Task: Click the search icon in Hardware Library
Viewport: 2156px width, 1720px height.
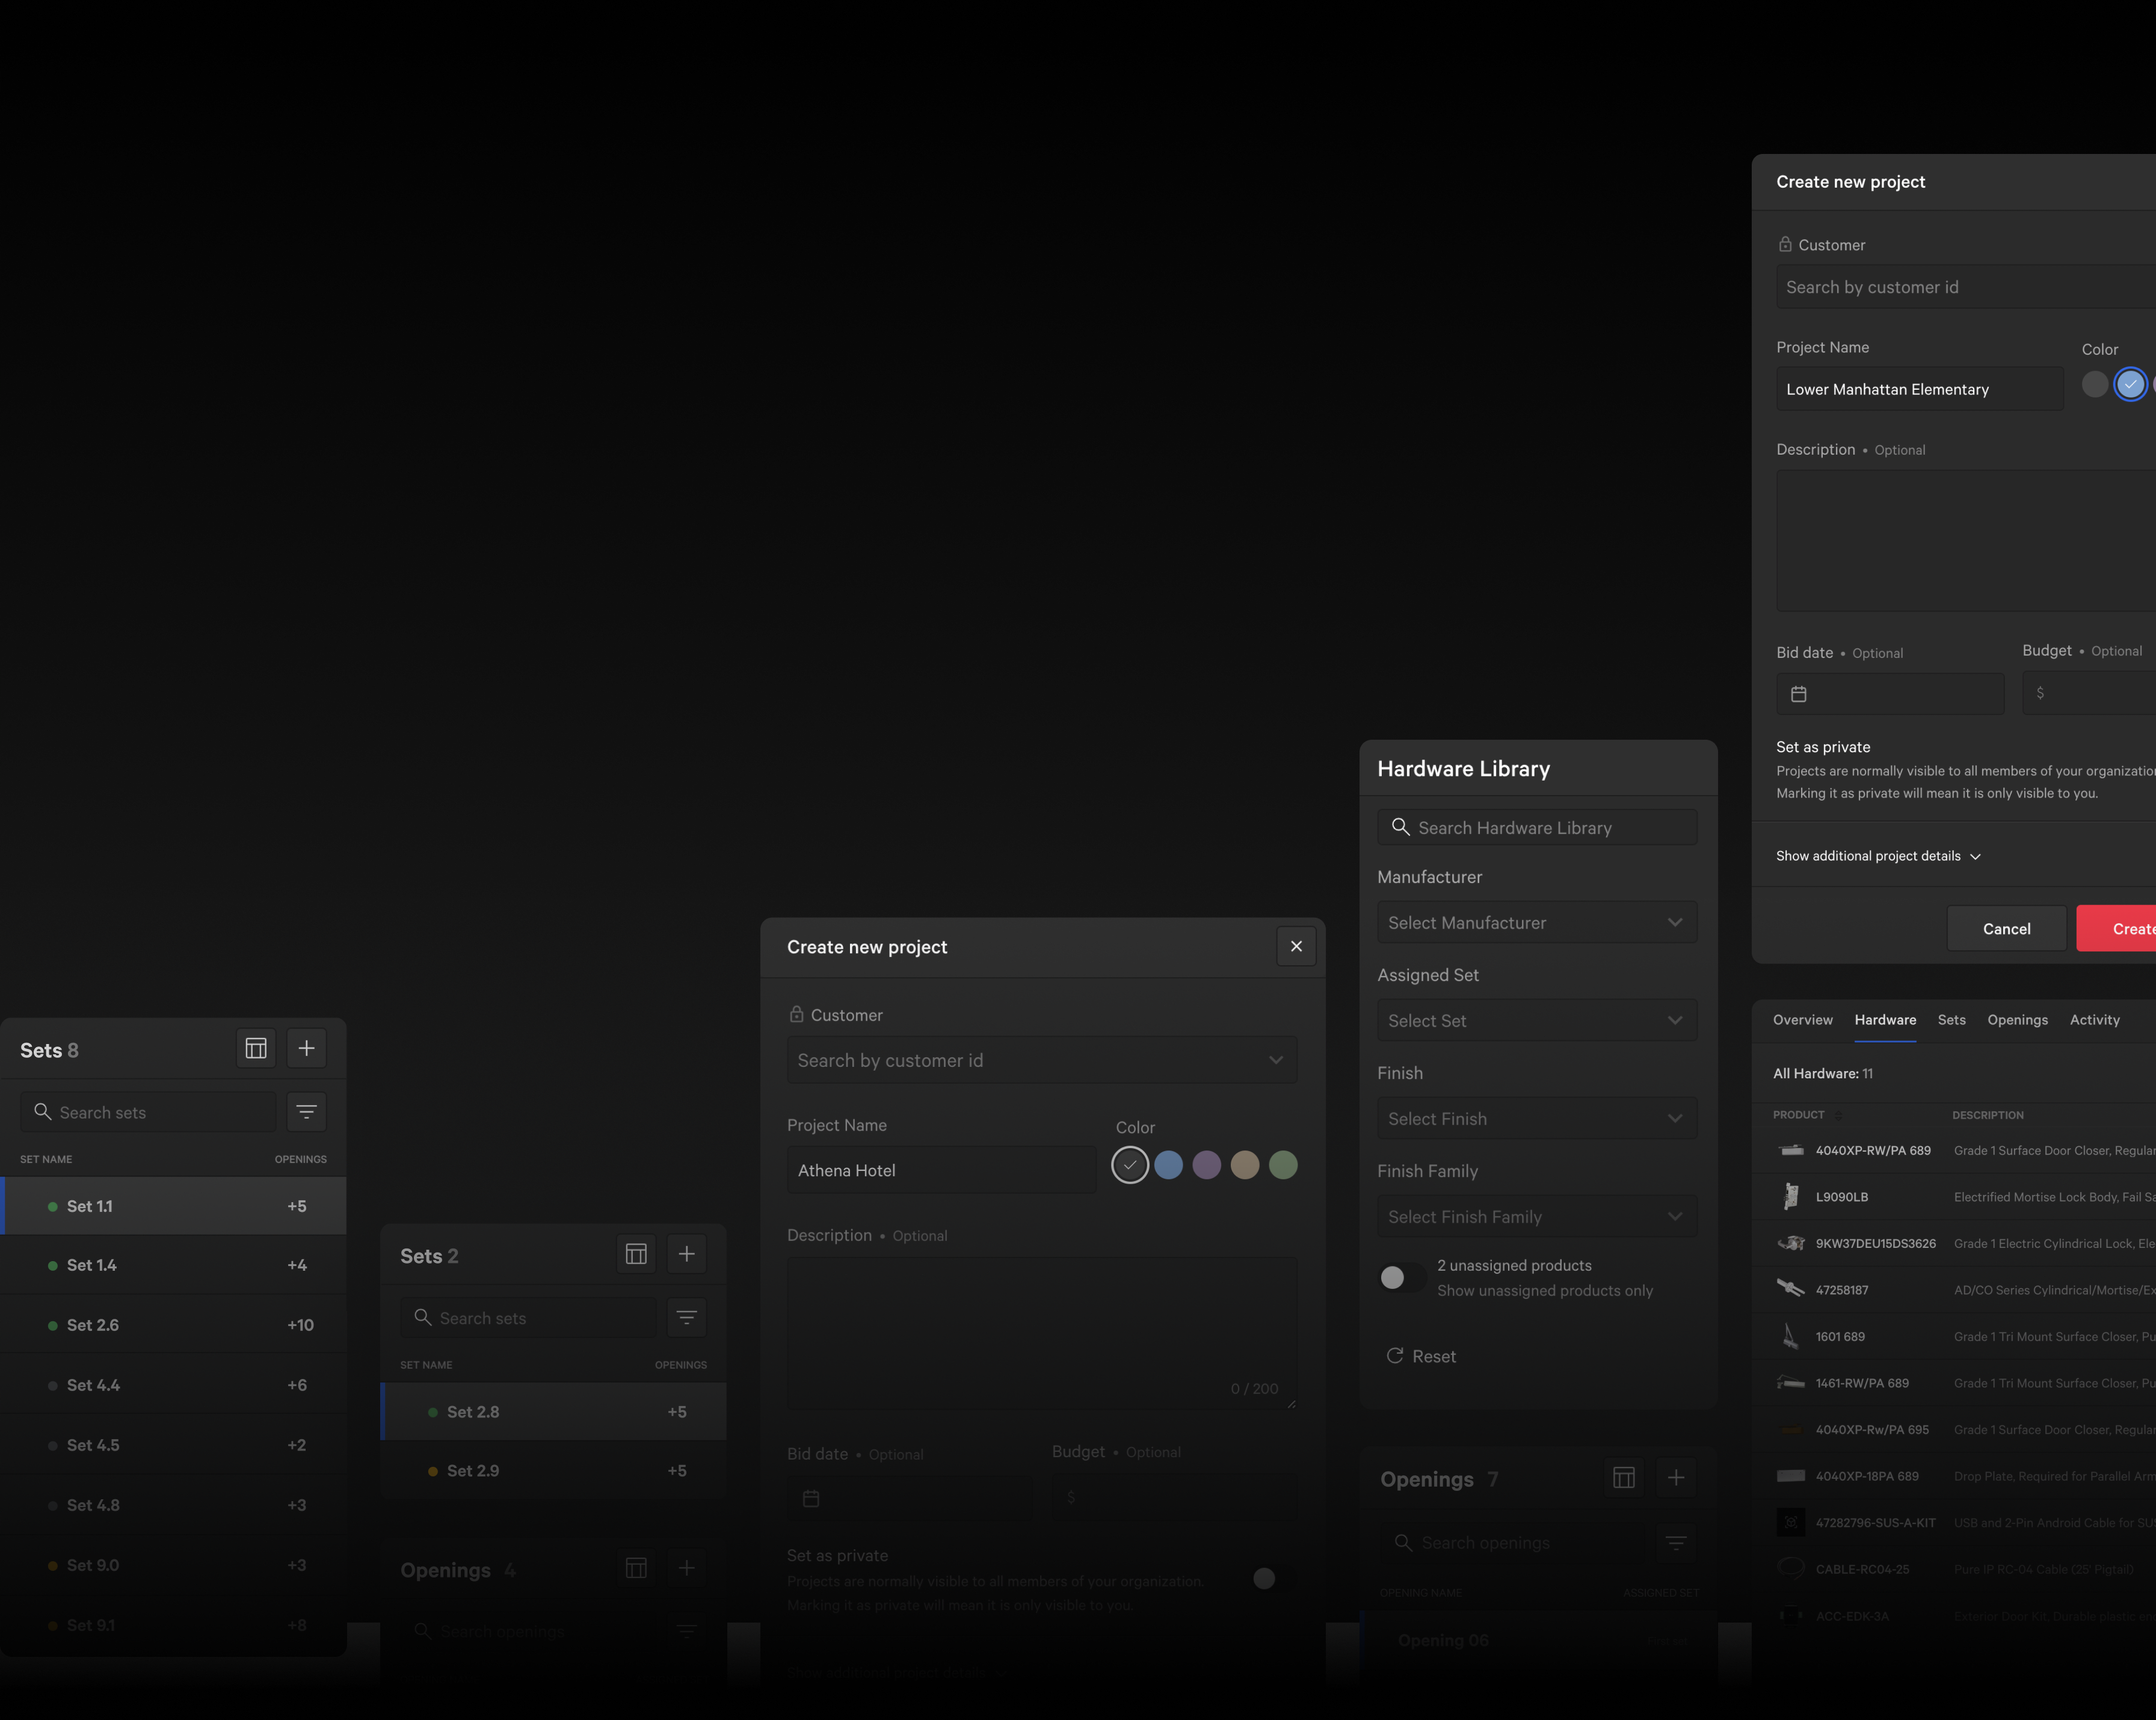Action: coord(1400,827)
